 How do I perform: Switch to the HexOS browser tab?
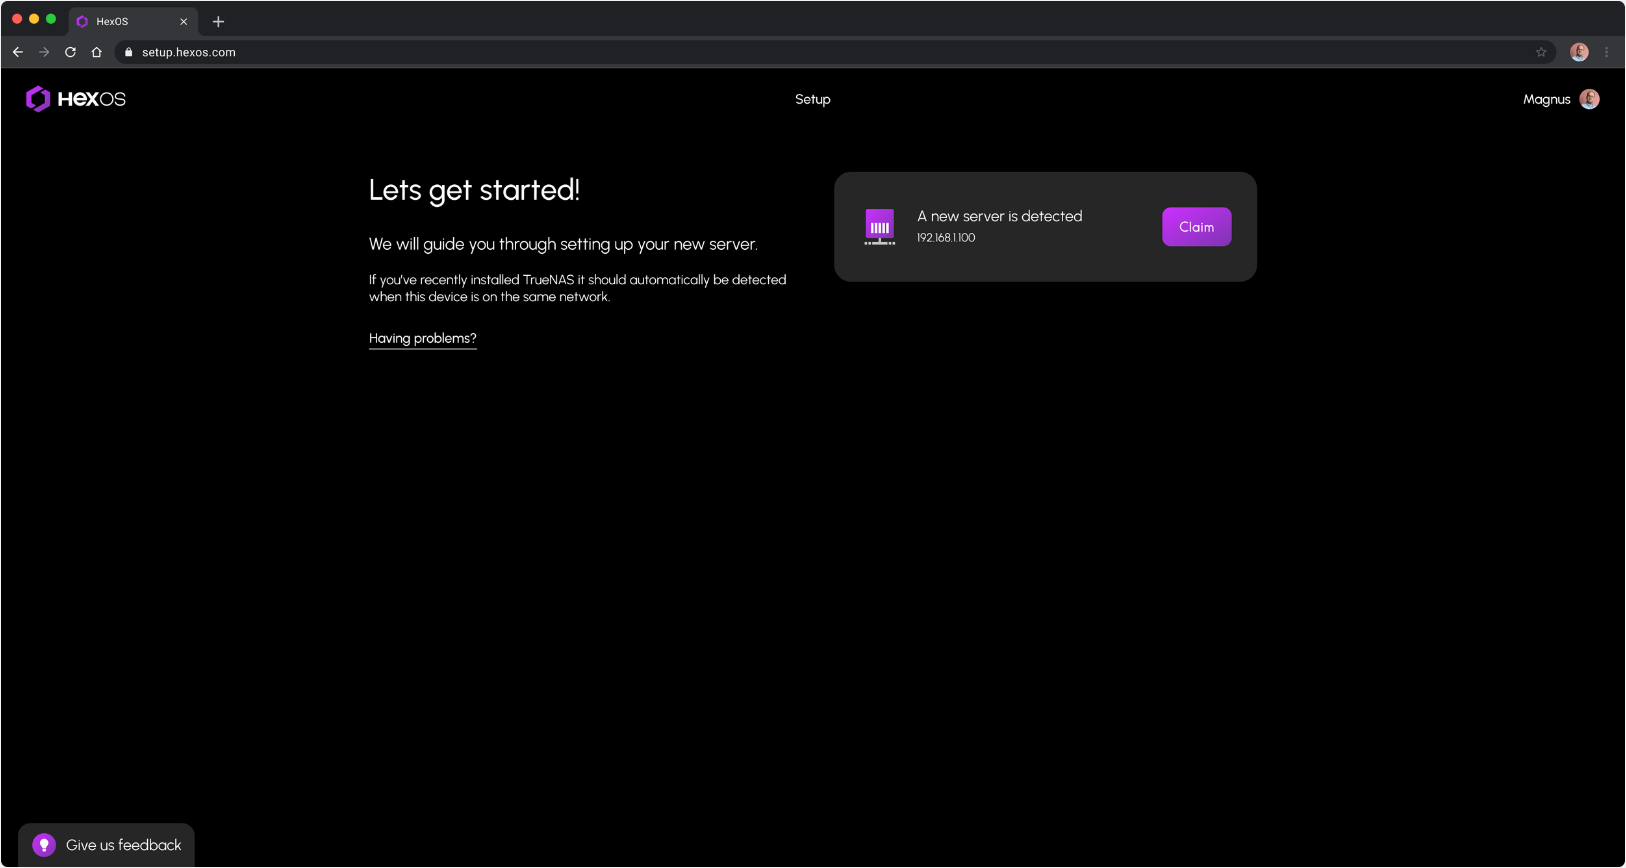tap(133, 21)
